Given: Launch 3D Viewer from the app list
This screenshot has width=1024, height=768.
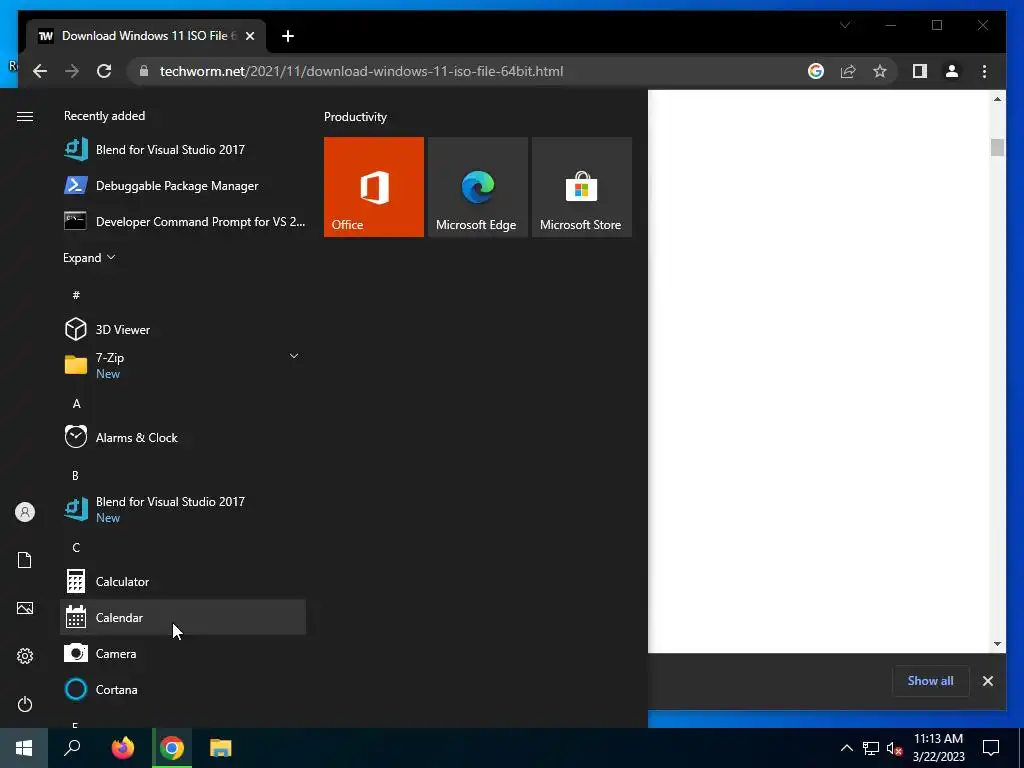Looking at the screenshot, I should (183, 329).
